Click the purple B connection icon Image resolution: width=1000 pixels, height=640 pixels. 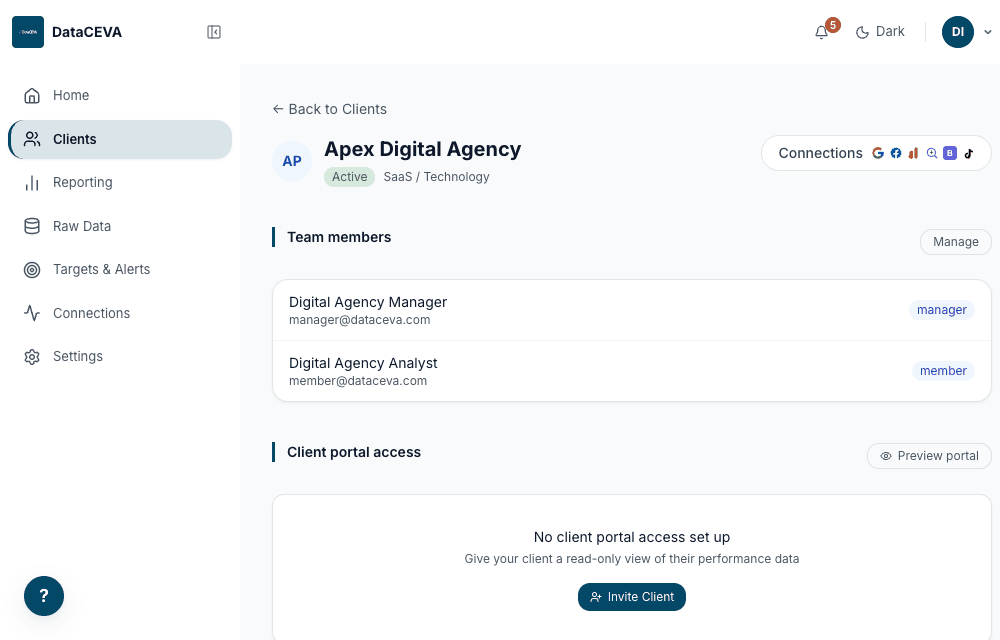point(950,153)
